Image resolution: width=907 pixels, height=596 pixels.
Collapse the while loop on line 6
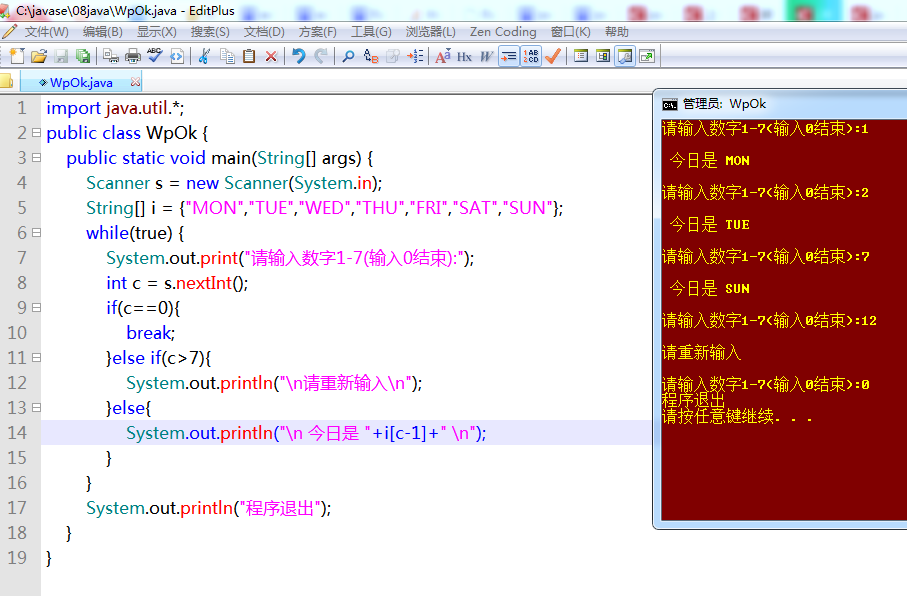click(x=36, y=233)
